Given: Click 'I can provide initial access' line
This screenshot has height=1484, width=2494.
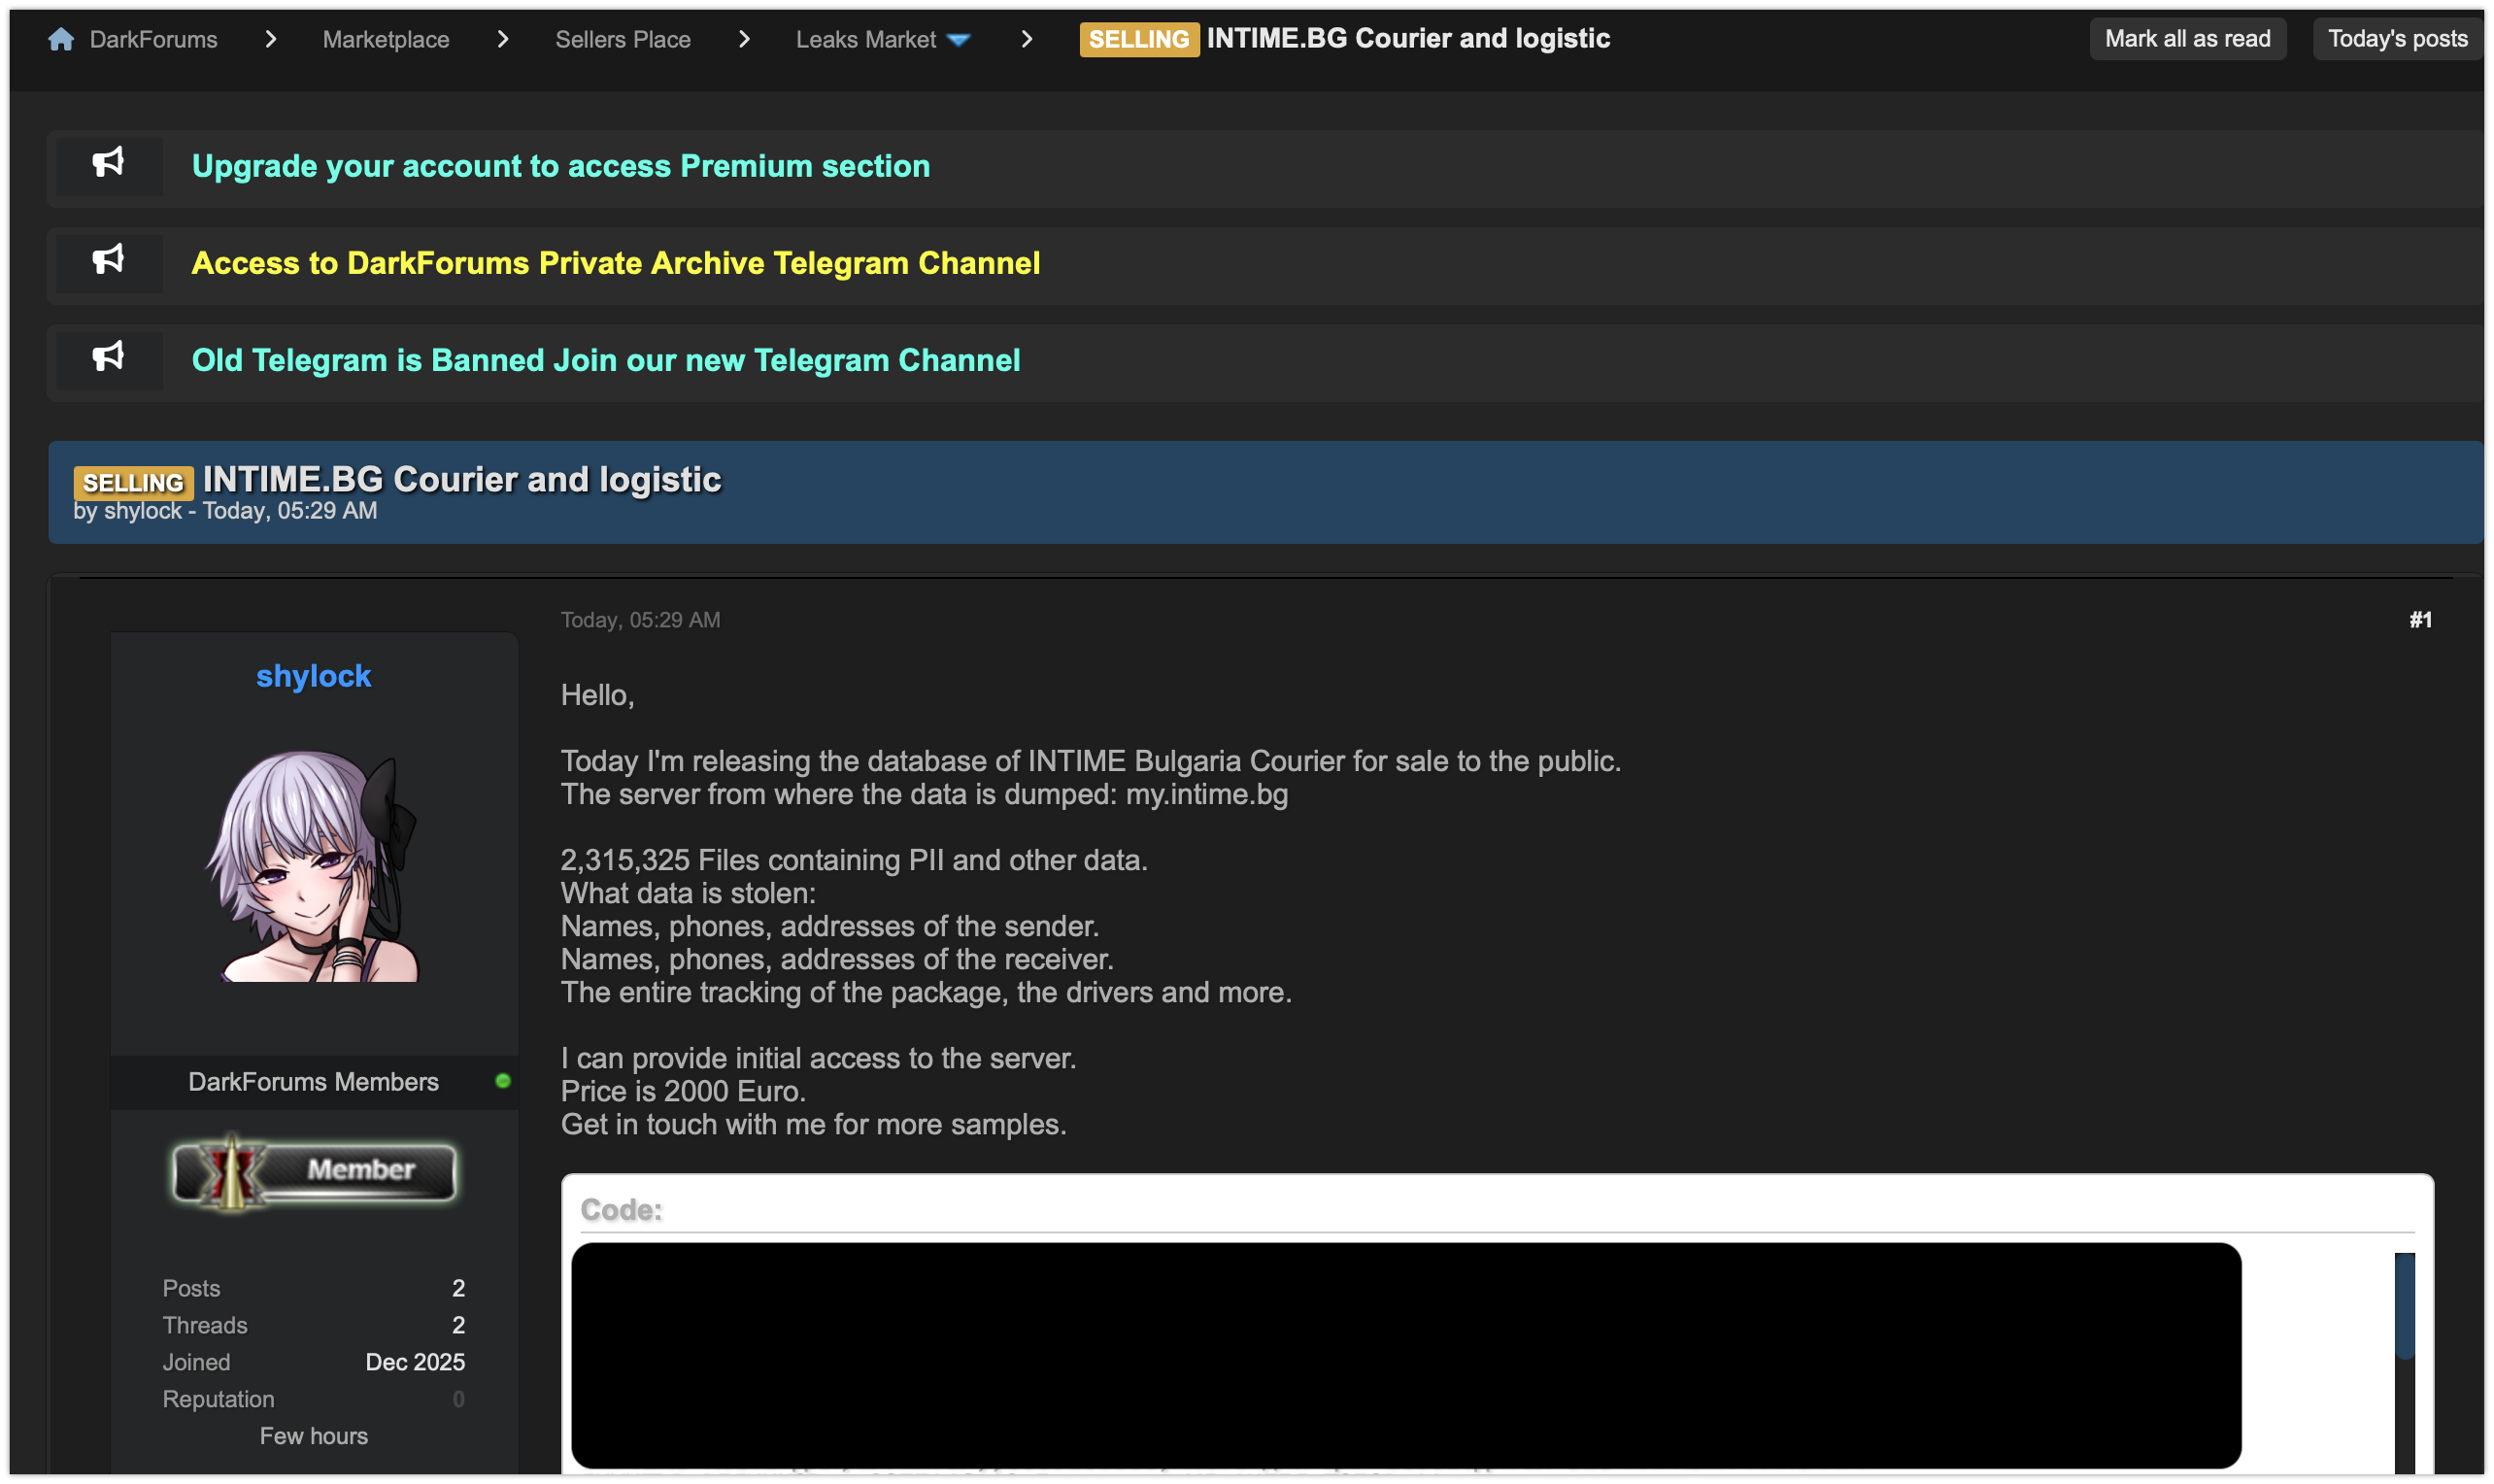Looking at the screenshot, I should pyautogui.click(x=818, y=1058).
